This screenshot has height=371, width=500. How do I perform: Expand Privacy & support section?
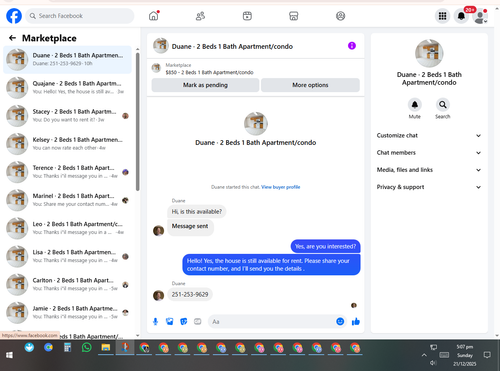[429, 187]
